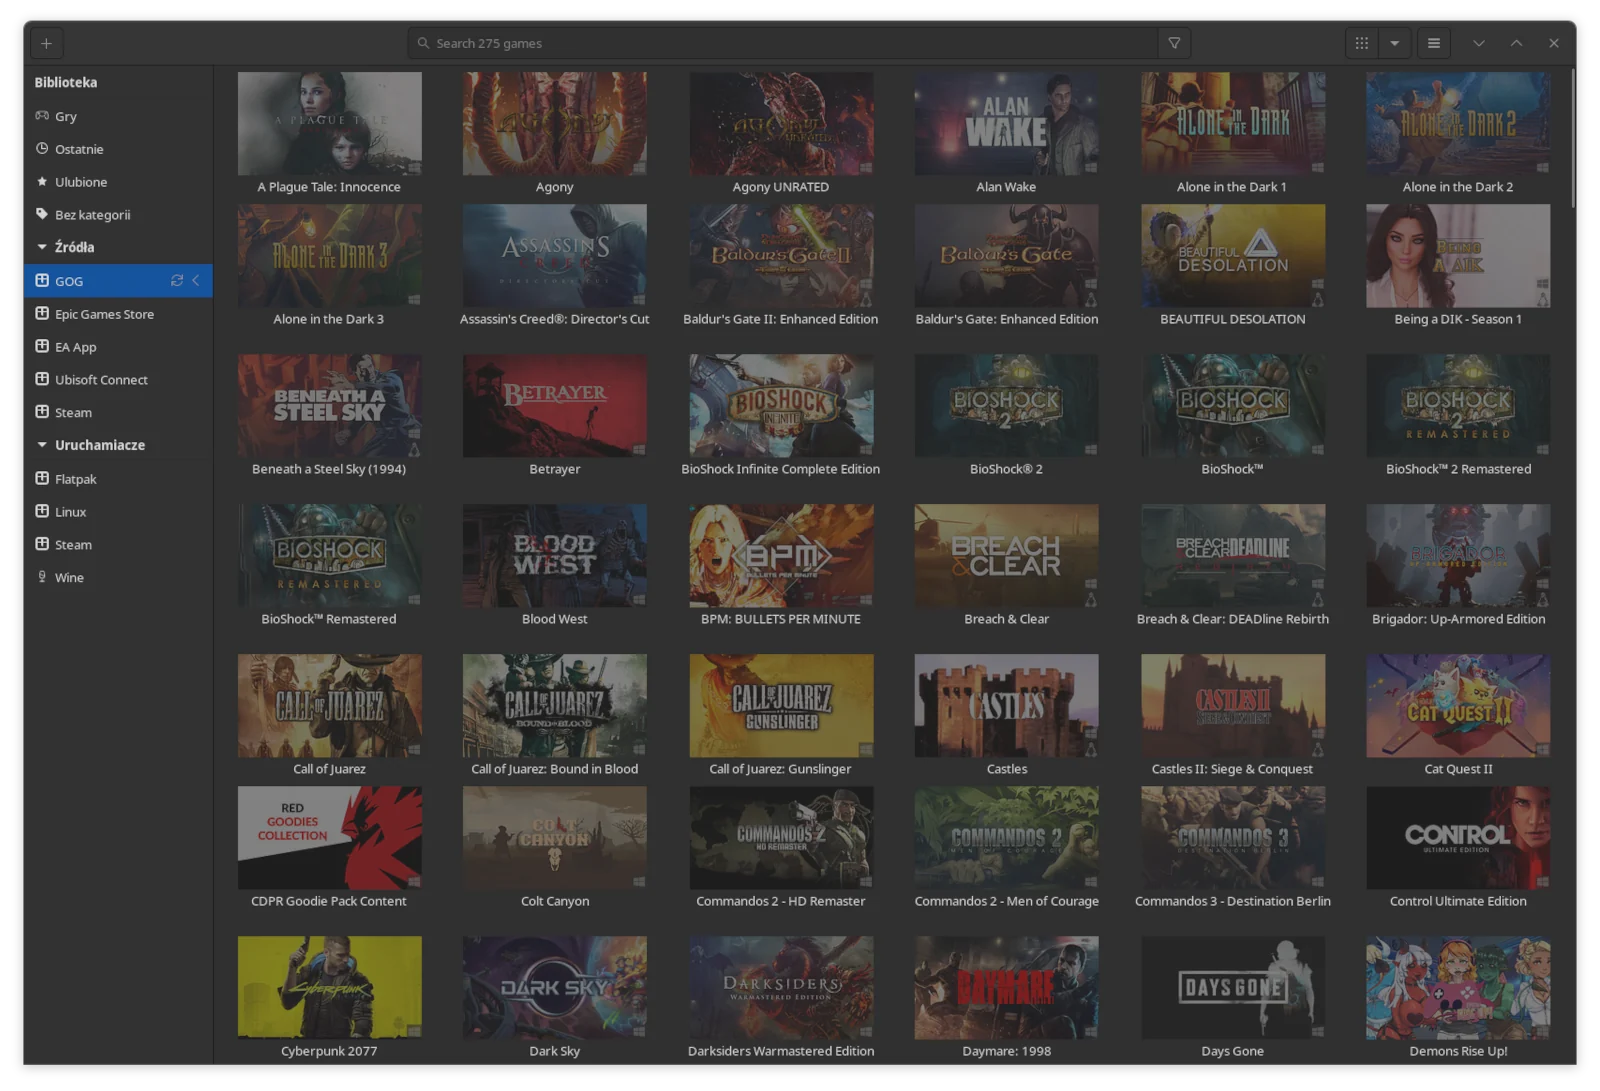
Task: Select Commandos 2 - HD Remaster cover
Action: (781, 838)
